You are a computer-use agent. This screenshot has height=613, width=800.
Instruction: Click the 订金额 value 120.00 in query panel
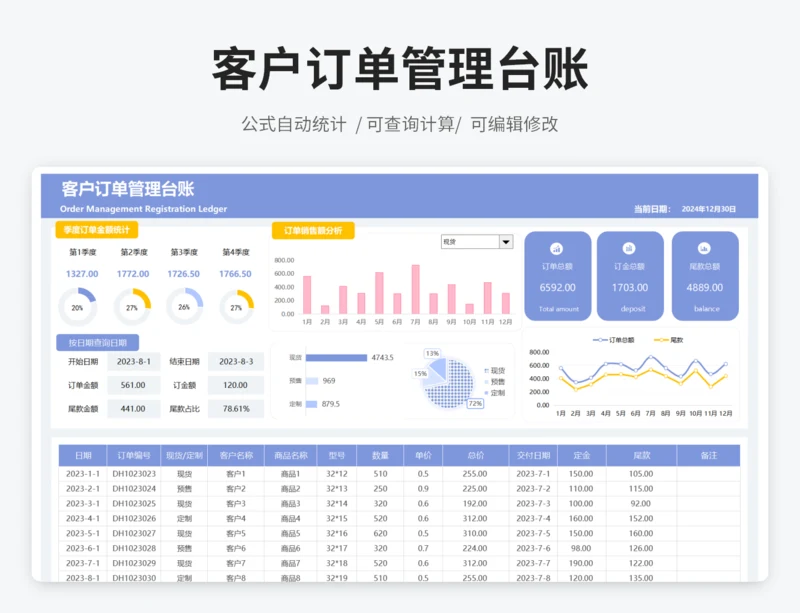point(236,385)
